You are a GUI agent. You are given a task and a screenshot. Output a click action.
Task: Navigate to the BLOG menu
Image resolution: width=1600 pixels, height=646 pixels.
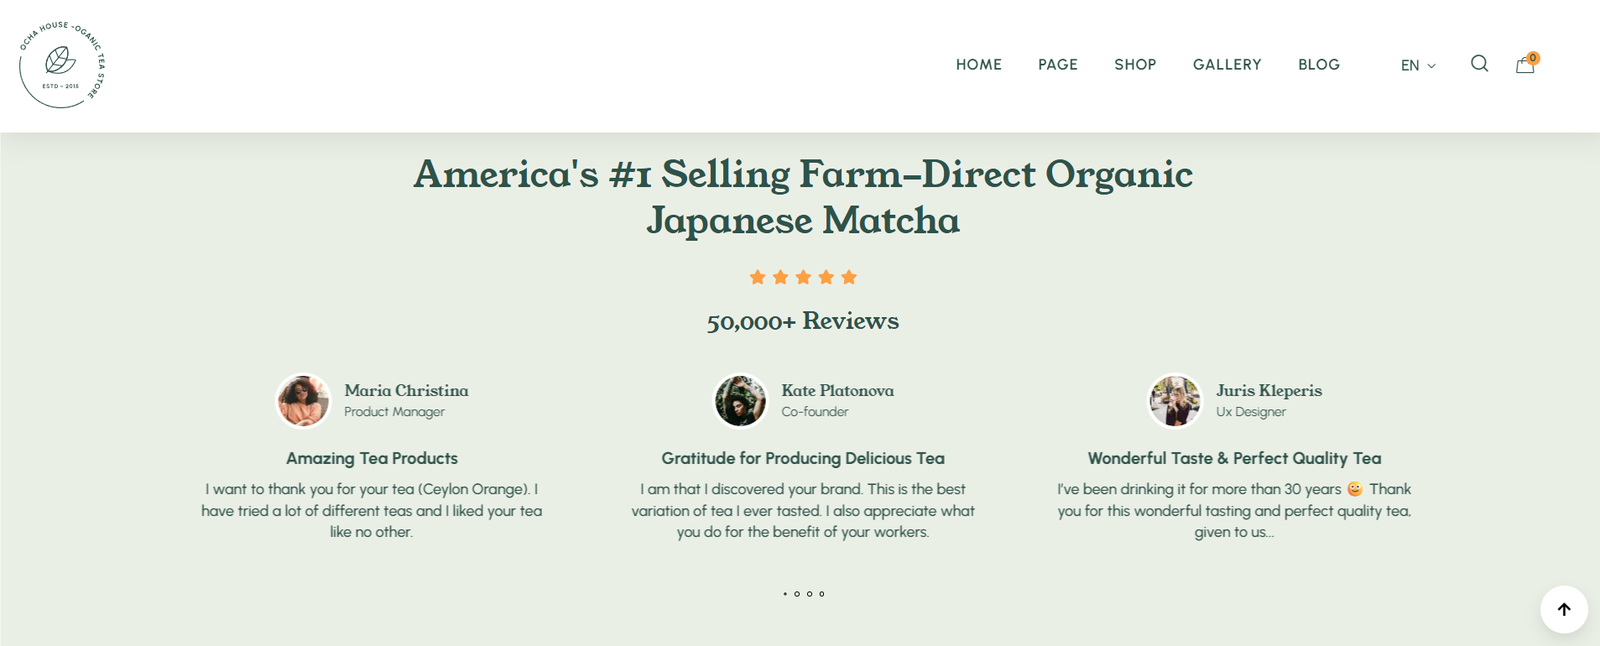1318,65
